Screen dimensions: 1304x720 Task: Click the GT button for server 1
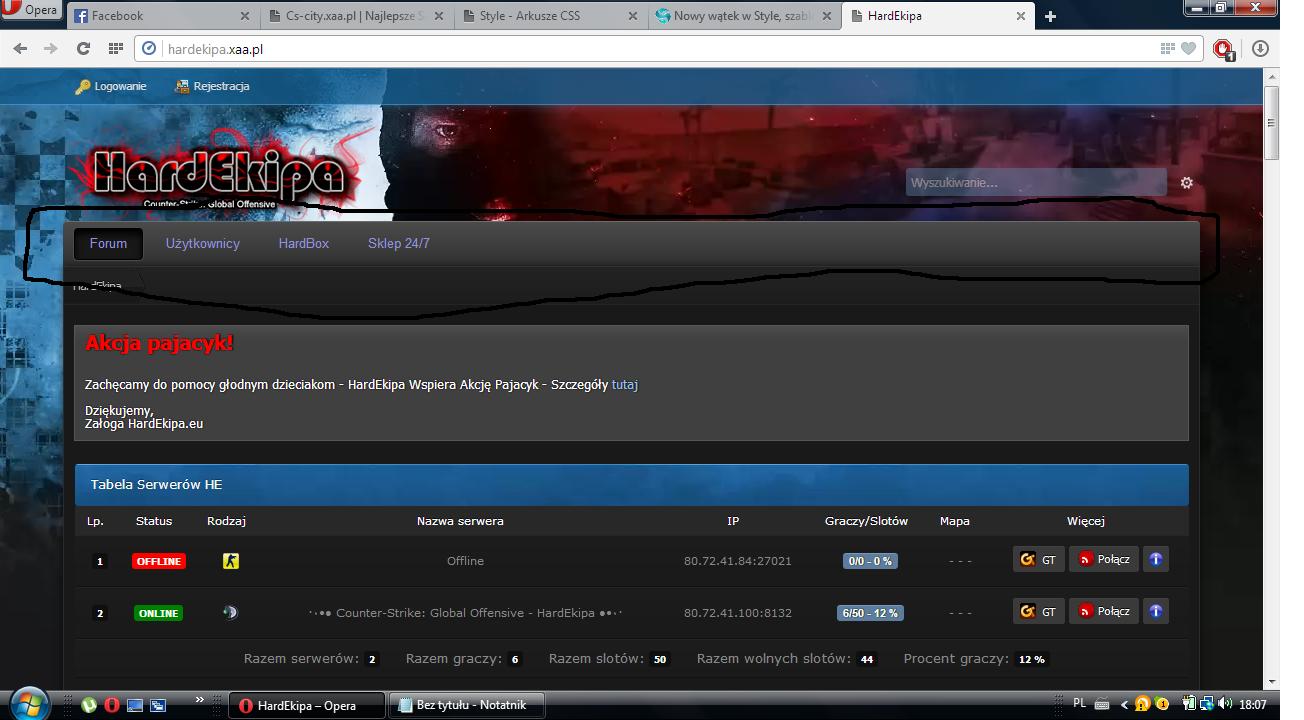(x=1038, y=559)
